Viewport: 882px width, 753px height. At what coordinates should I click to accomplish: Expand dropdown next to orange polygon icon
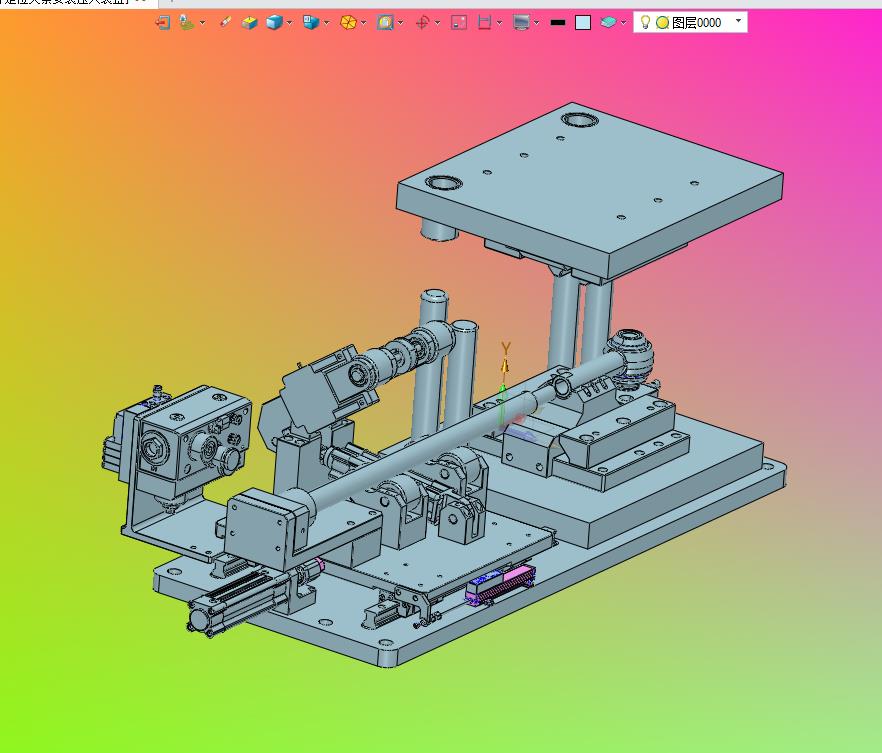[x=363, y=23]
